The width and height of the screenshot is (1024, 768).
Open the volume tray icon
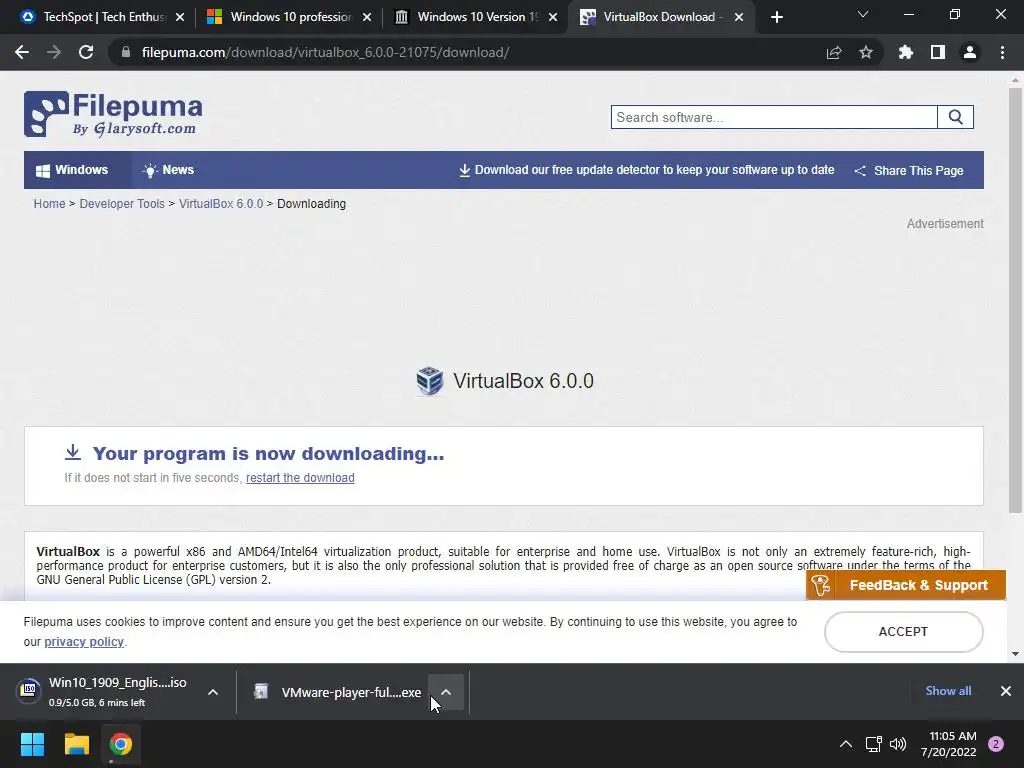[x=899, y=744]
